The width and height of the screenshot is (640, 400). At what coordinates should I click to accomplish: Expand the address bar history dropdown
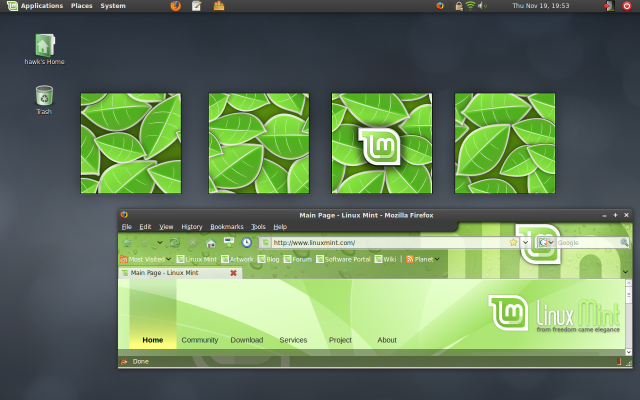[525, 242]
